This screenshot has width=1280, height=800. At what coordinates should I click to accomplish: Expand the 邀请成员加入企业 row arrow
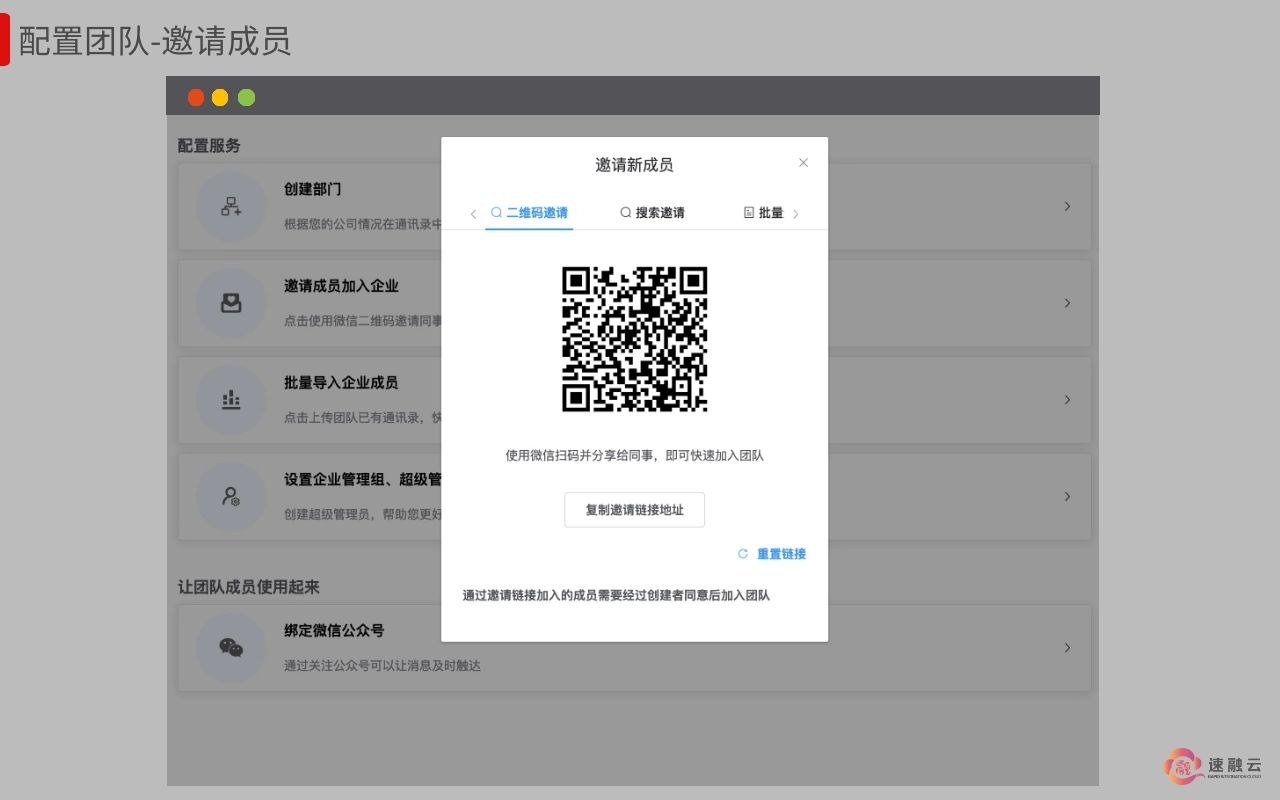coord(1067,303)
